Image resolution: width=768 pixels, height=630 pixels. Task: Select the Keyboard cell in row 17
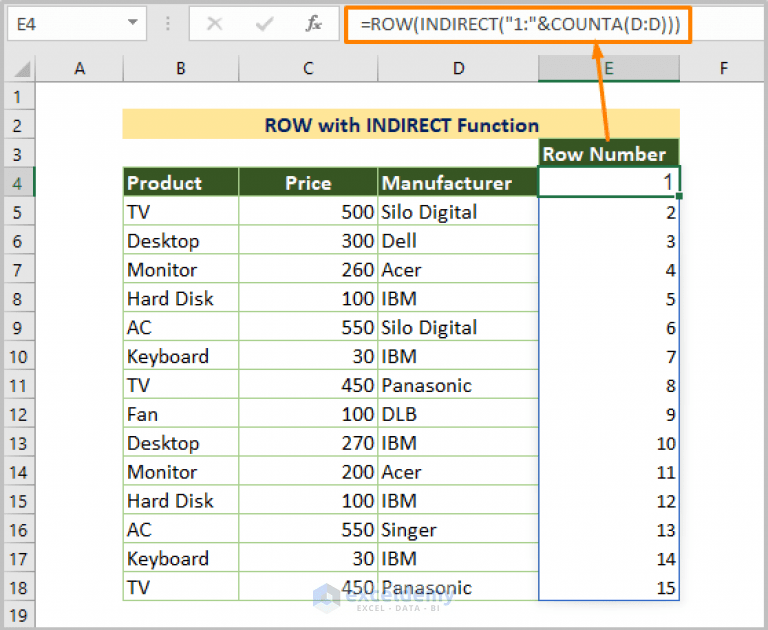pyautogui.click(x=181, y=559)
